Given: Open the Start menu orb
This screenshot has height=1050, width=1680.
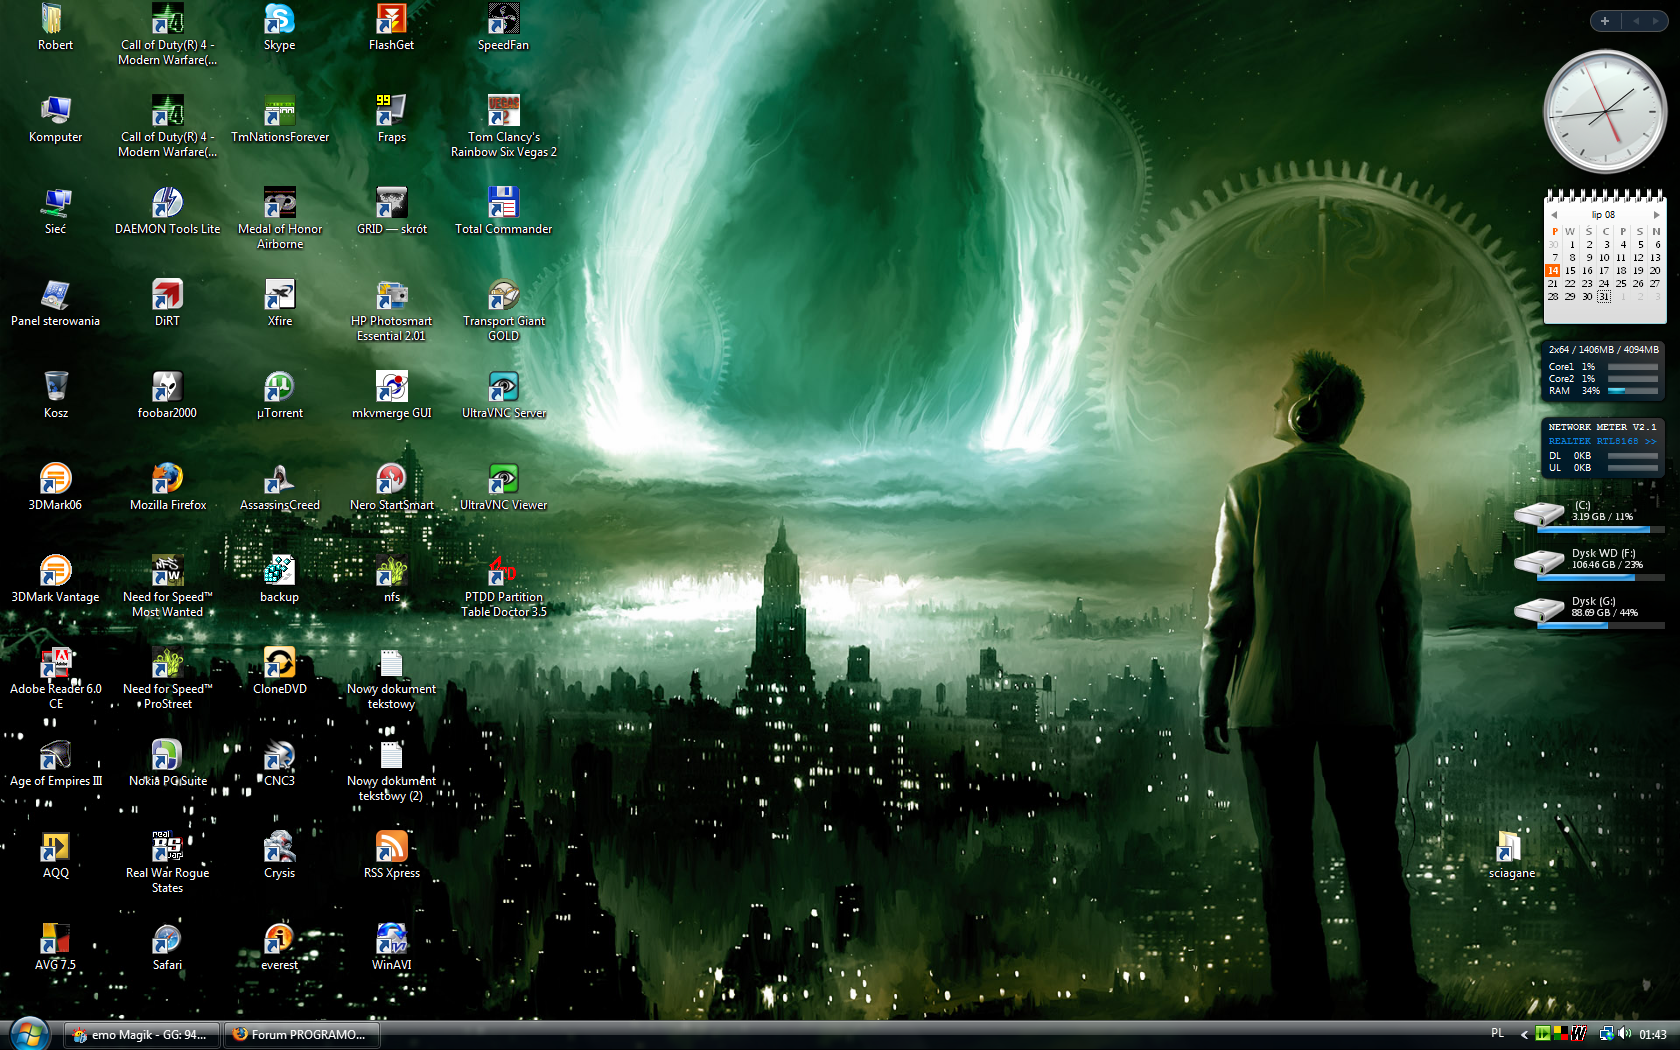Looking at the screenshot, I should point(28,1034).
